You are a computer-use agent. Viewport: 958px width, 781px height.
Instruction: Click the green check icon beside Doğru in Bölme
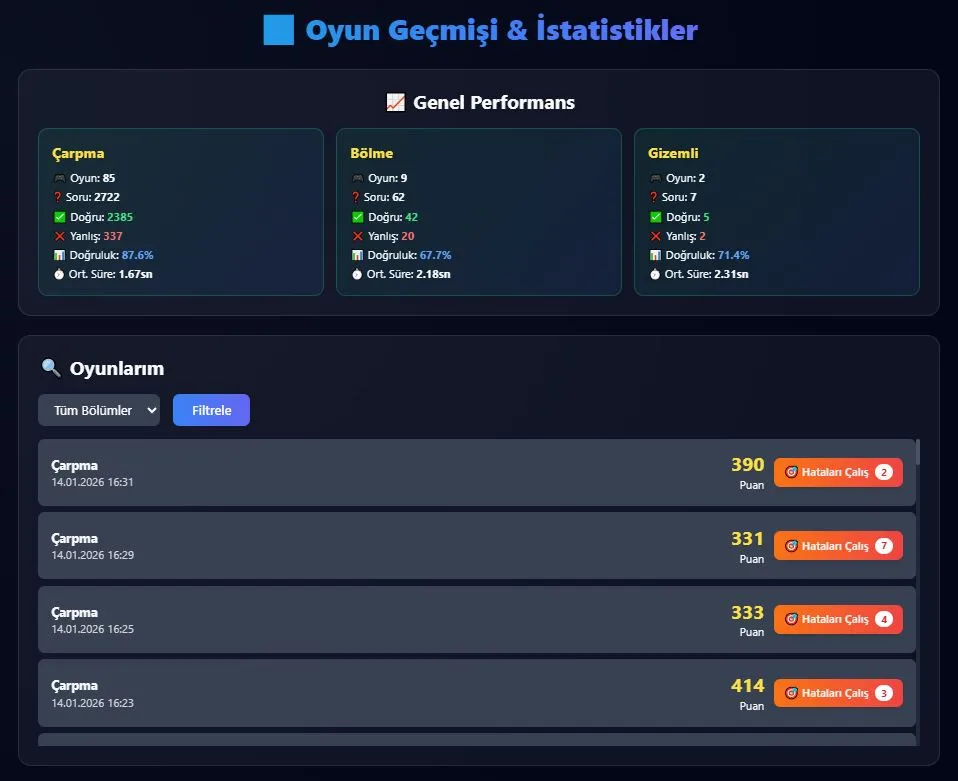357,216
